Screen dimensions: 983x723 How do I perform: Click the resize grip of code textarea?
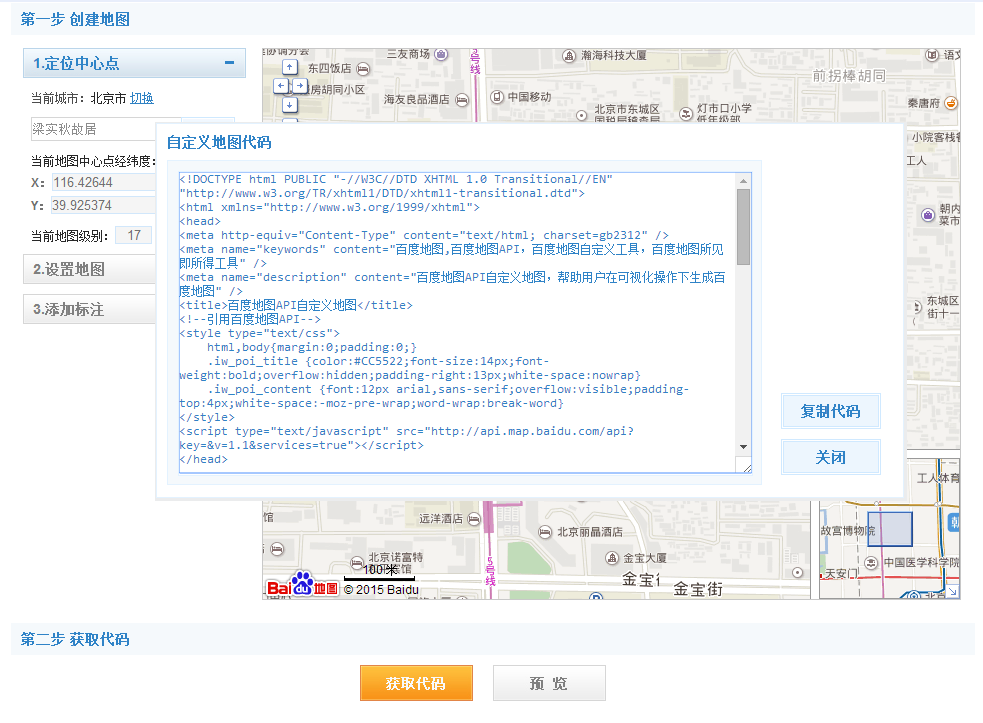[747, 468]
